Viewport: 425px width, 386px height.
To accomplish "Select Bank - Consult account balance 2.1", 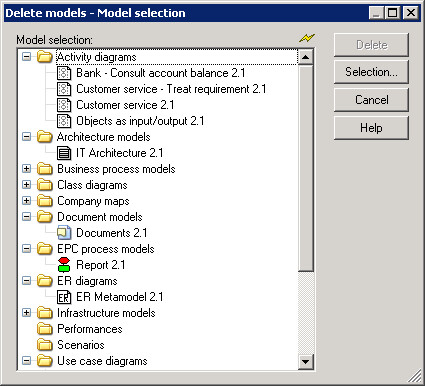I will point(161,73).
